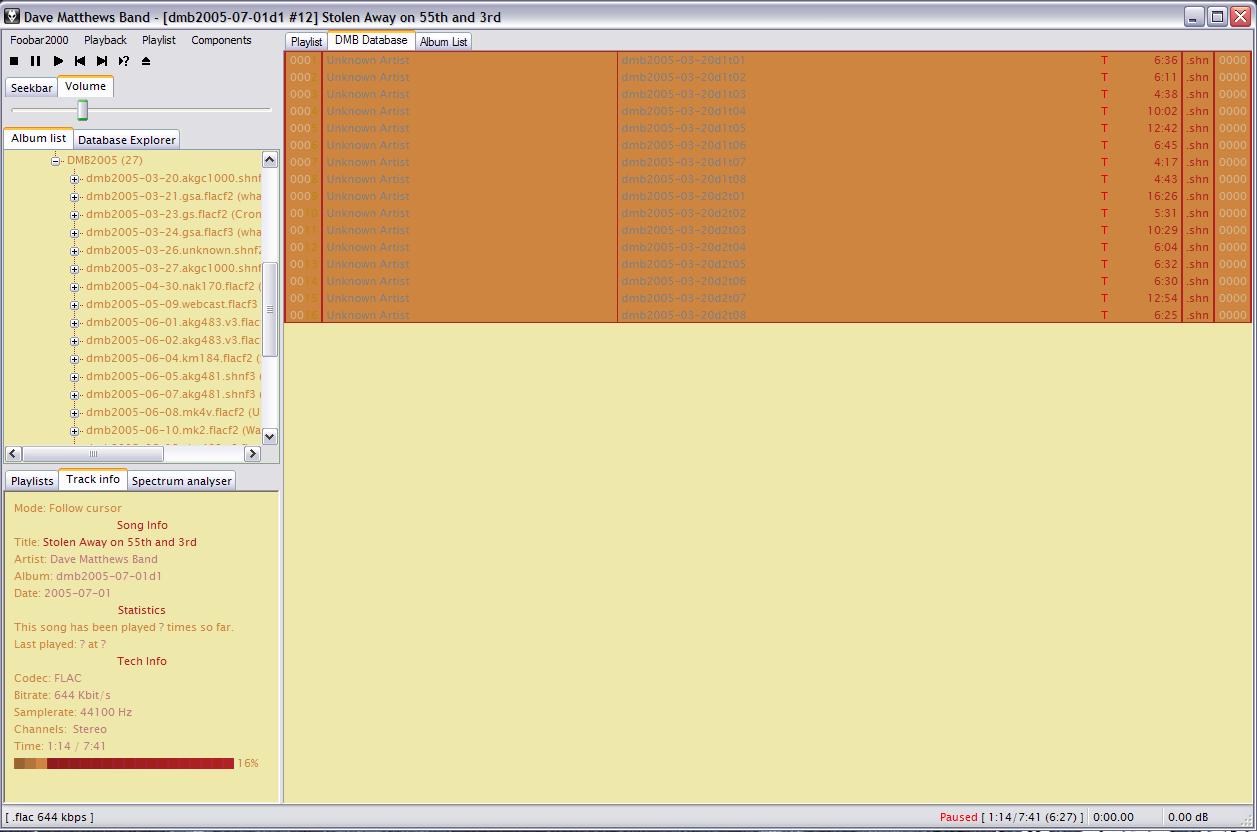Start playback with the Play button
This screenshot has height=832, width=1257.
point(58,61)
